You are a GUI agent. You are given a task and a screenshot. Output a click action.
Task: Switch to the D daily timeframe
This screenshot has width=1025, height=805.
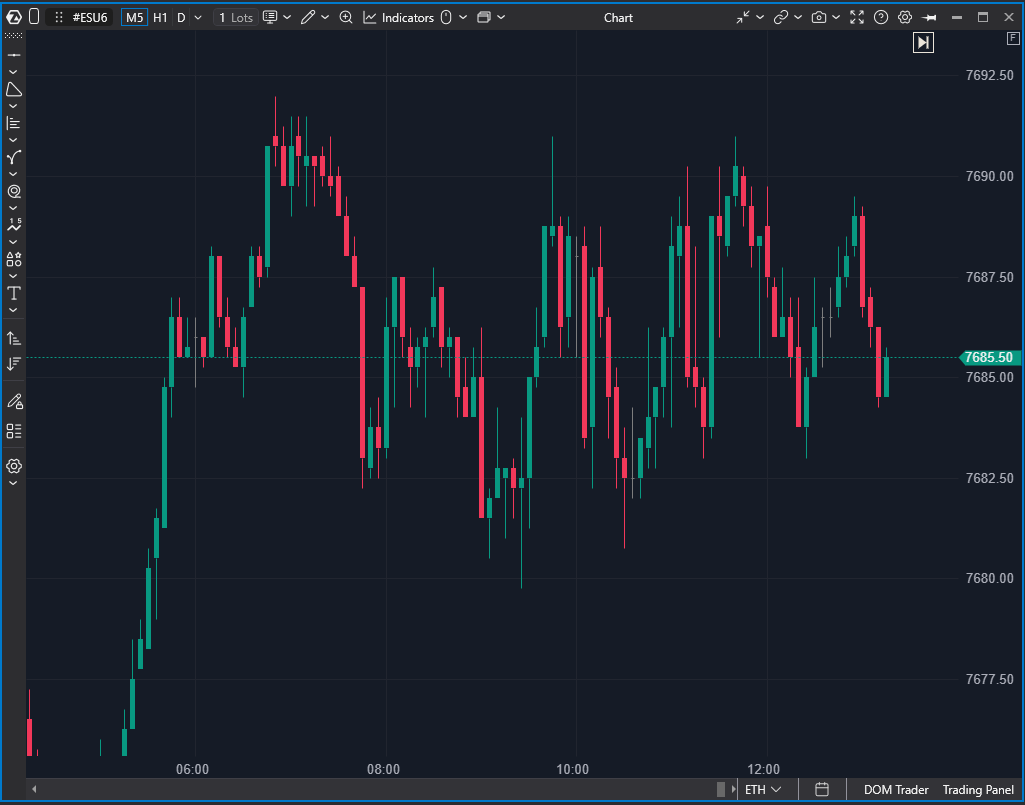click(181, 18)
